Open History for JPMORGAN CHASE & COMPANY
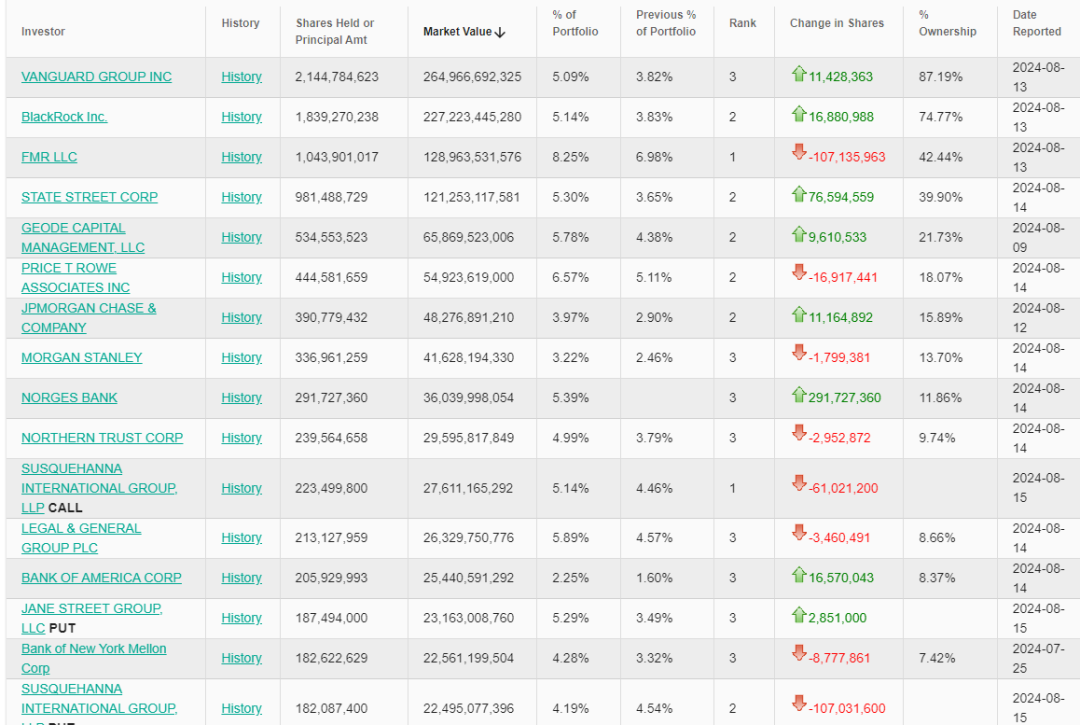 (241, 317)
